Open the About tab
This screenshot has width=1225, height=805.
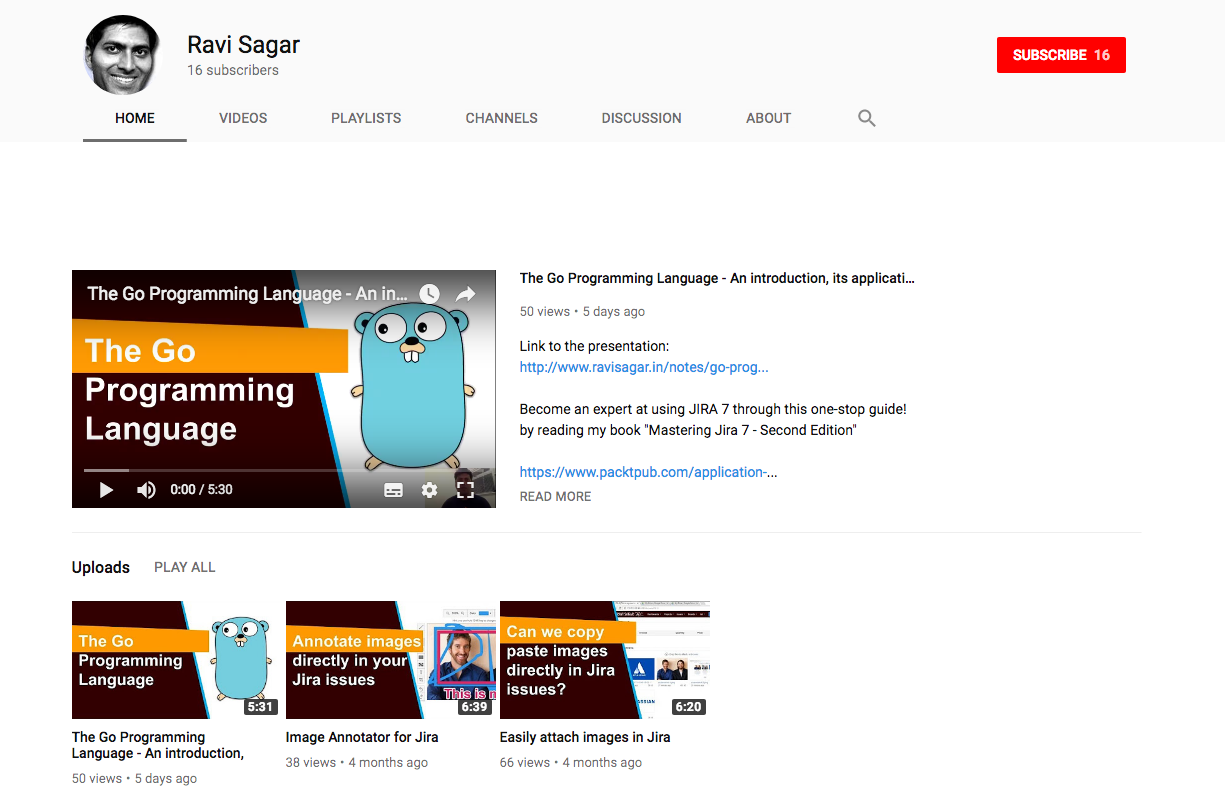768,118
